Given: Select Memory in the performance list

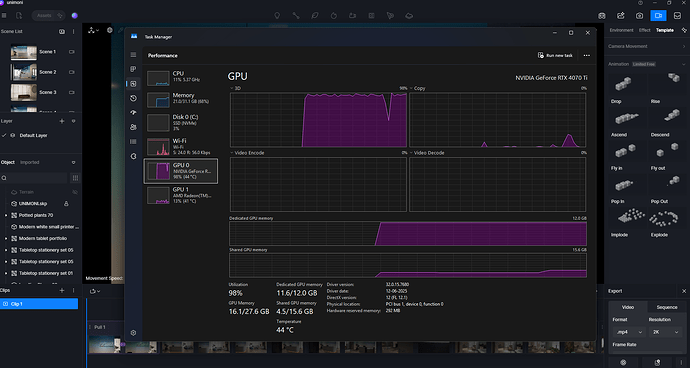Looking at the screenshot, I should 180,99.
